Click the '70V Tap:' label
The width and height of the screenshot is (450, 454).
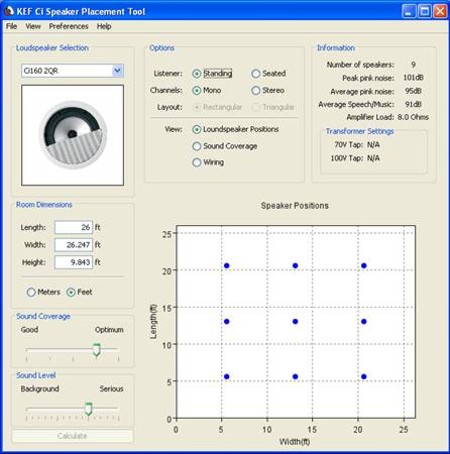click(x=349, y=145)
